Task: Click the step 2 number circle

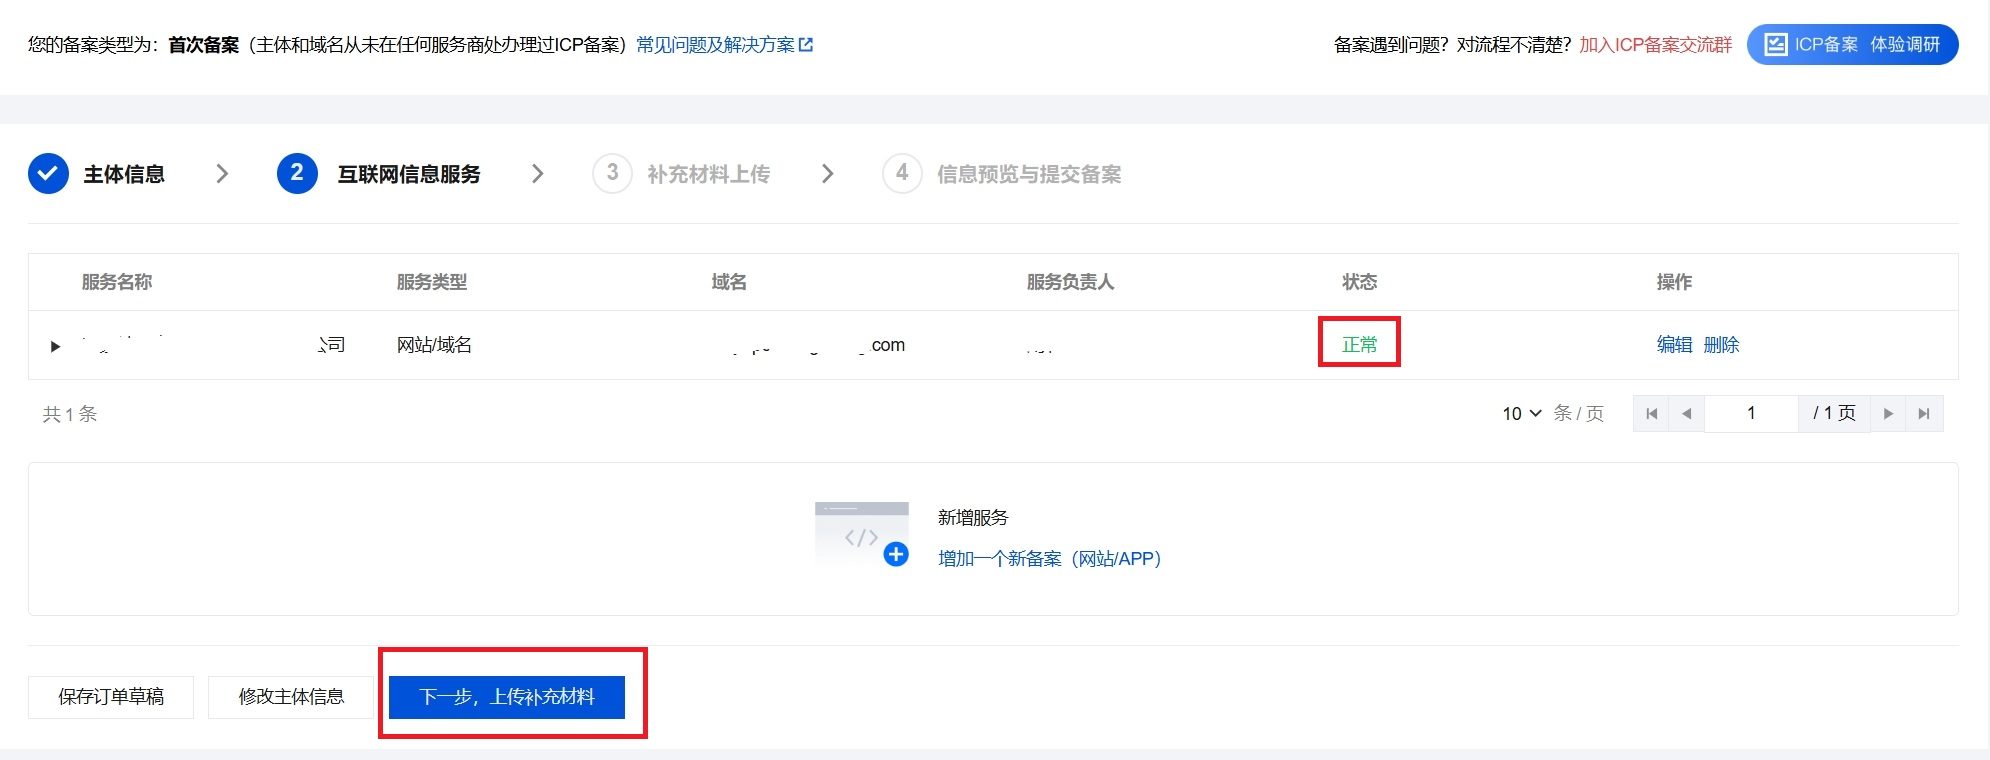Action: (297, 174)
